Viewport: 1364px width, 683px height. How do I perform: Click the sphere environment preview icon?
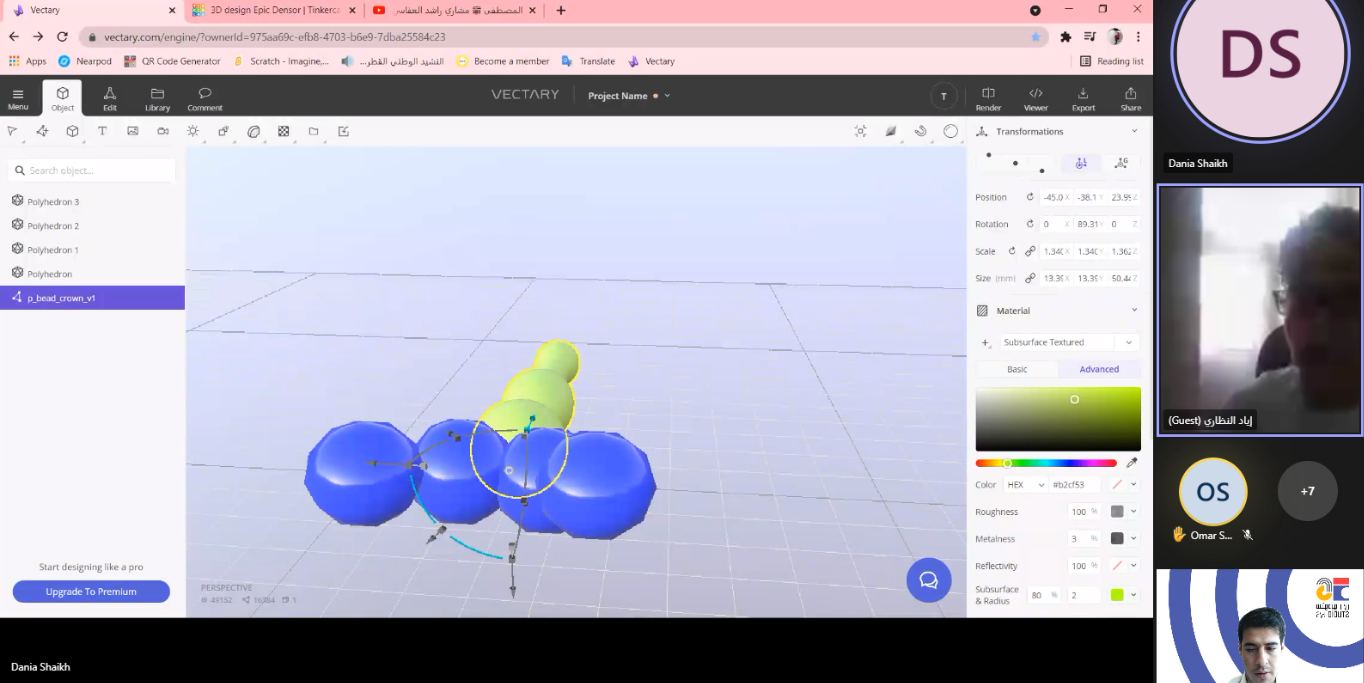951,131
